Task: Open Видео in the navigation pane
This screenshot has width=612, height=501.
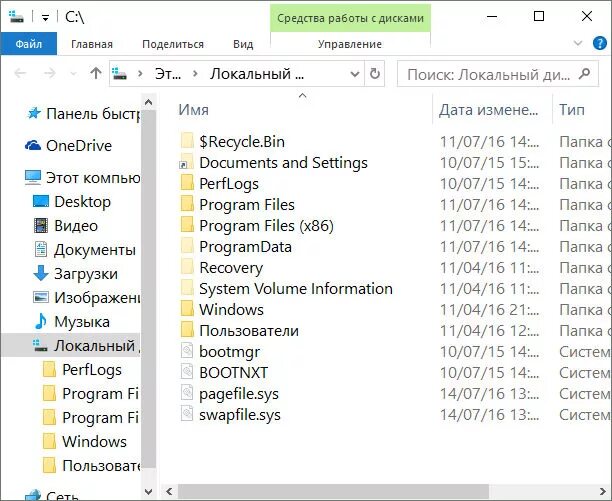Action: click(x=66, y=226)
